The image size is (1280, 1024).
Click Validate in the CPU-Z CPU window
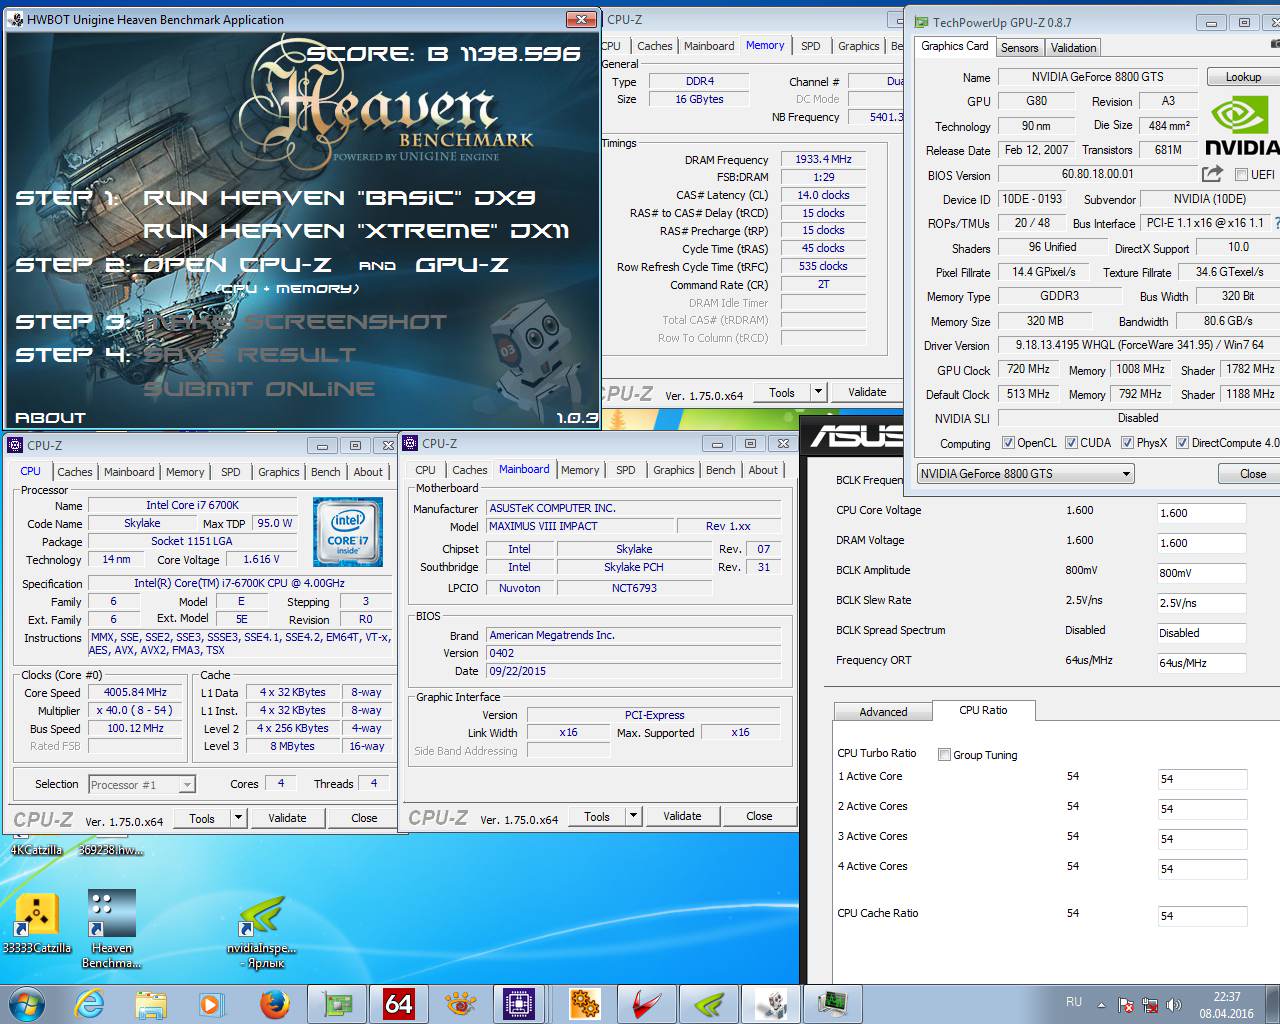pos(287,818)
